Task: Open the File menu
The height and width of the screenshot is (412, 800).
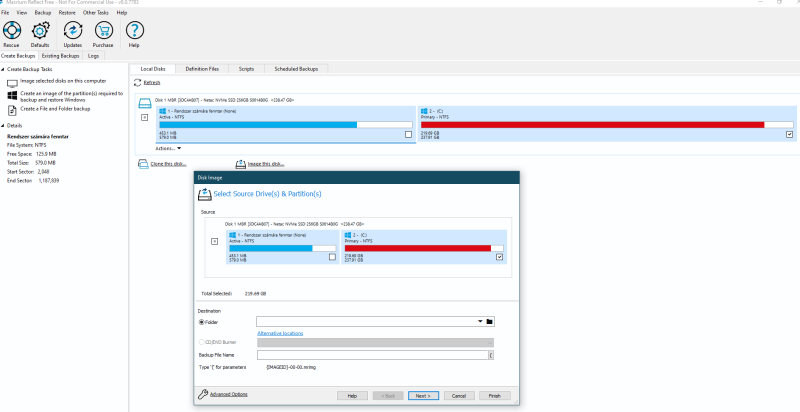Action: pos(5,13)
